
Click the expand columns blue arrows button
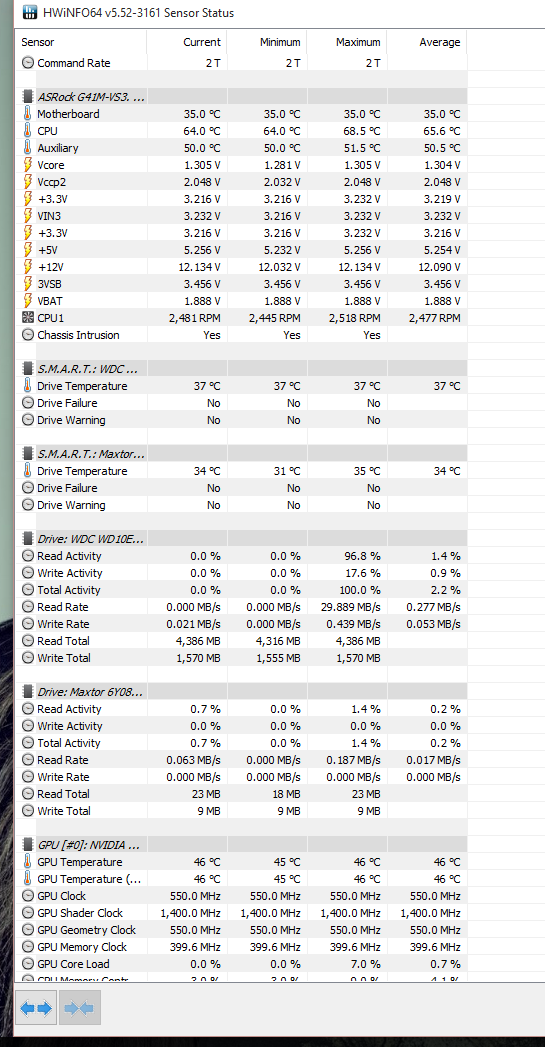pos(36,1008)
